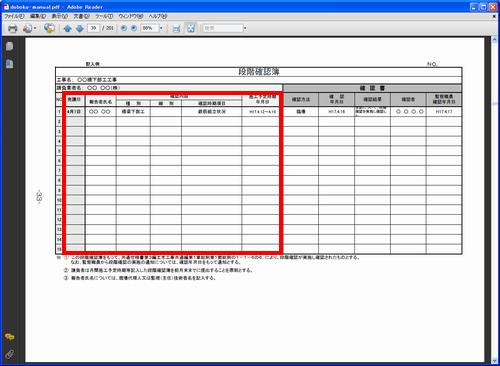
Task: Click the zoom out button
Action: coord(124,28)
